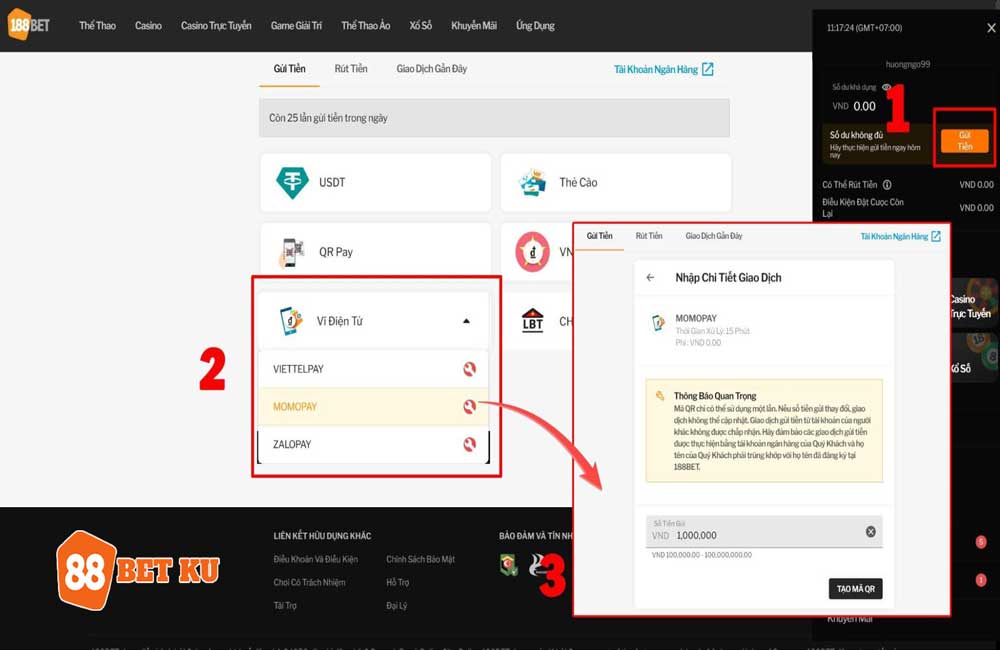Clear the deposit amount field
This screenshot has width=1000, height=650.
(x=871, y=531)
